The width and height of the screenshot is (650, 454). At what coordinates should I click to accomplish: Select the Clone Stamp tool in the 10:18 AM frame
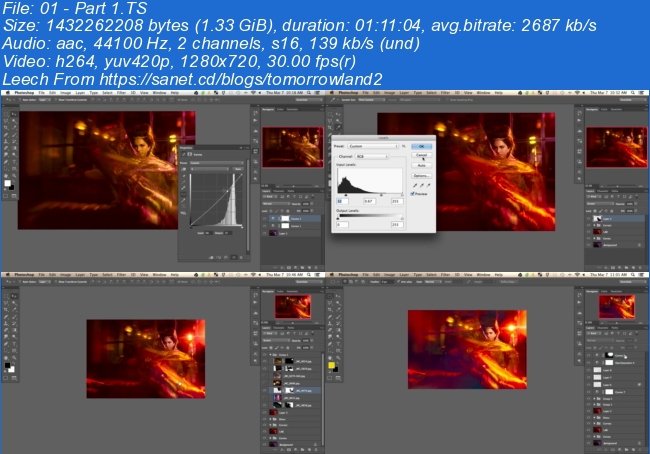[6, 141]
